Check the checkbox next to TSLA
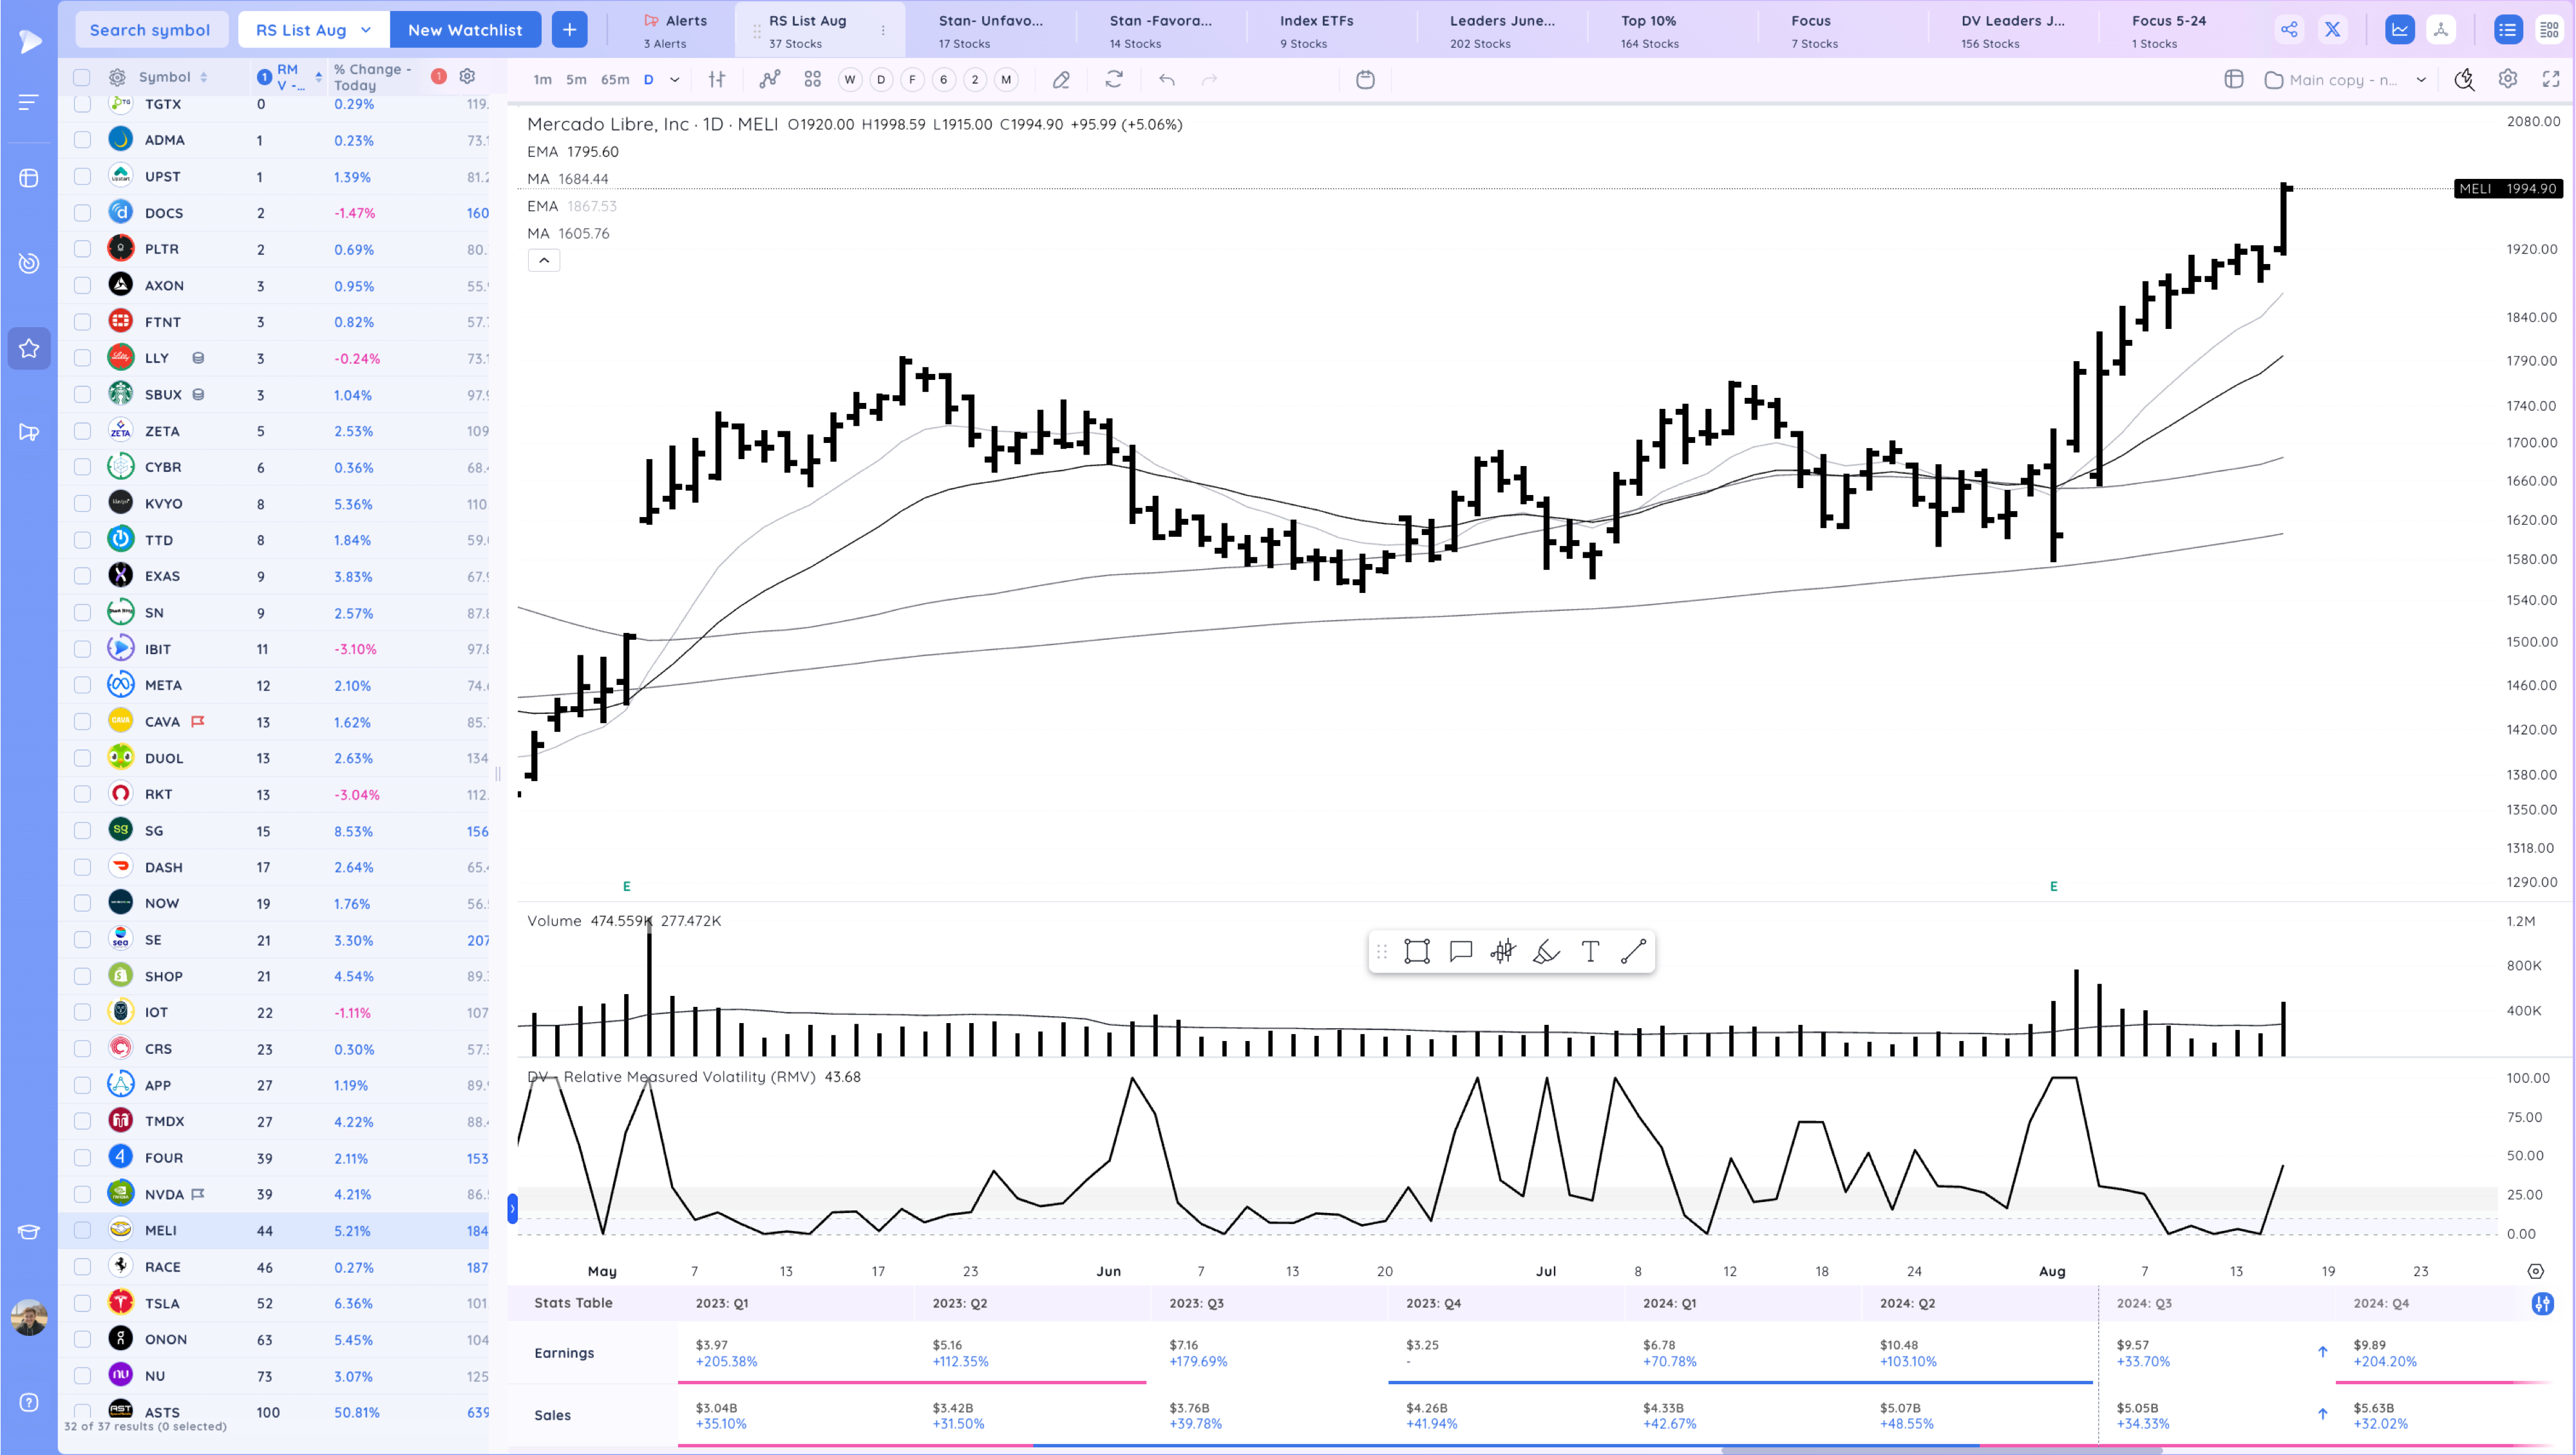The height and width of the screenshot is (1455, 2576). click(82, 1303)
